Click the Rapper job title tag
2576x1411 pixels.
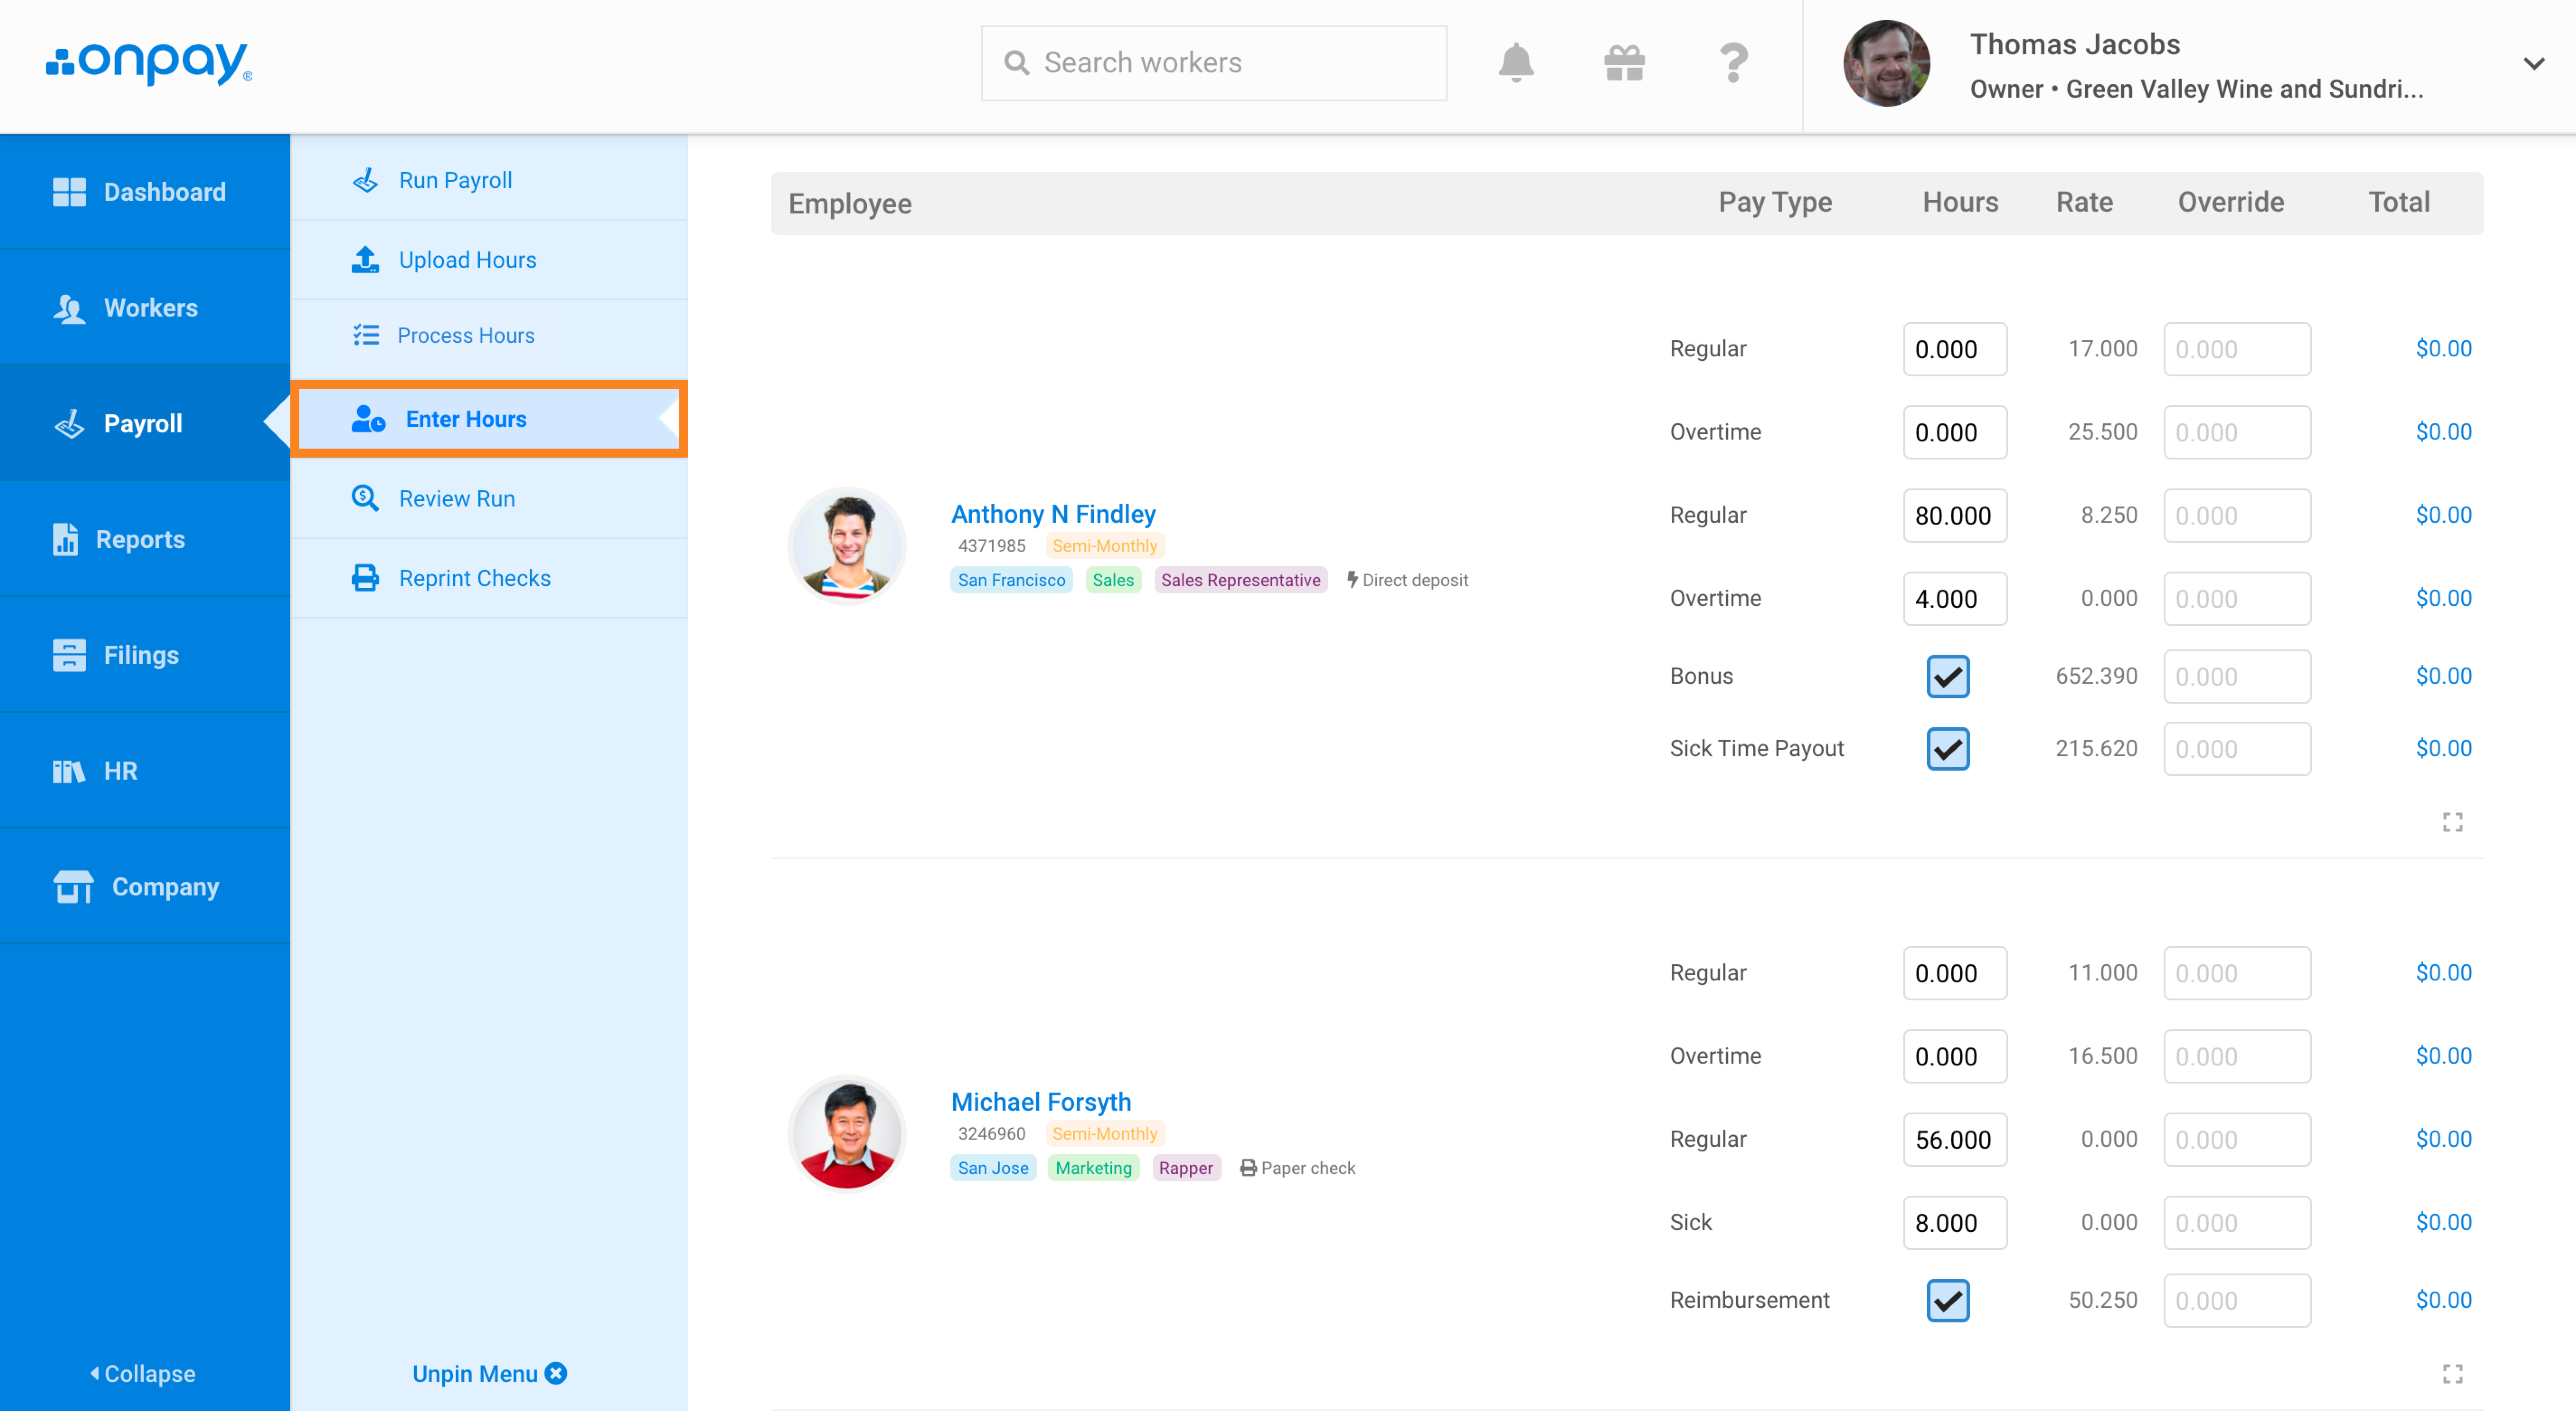(x=1185, y=1168)
